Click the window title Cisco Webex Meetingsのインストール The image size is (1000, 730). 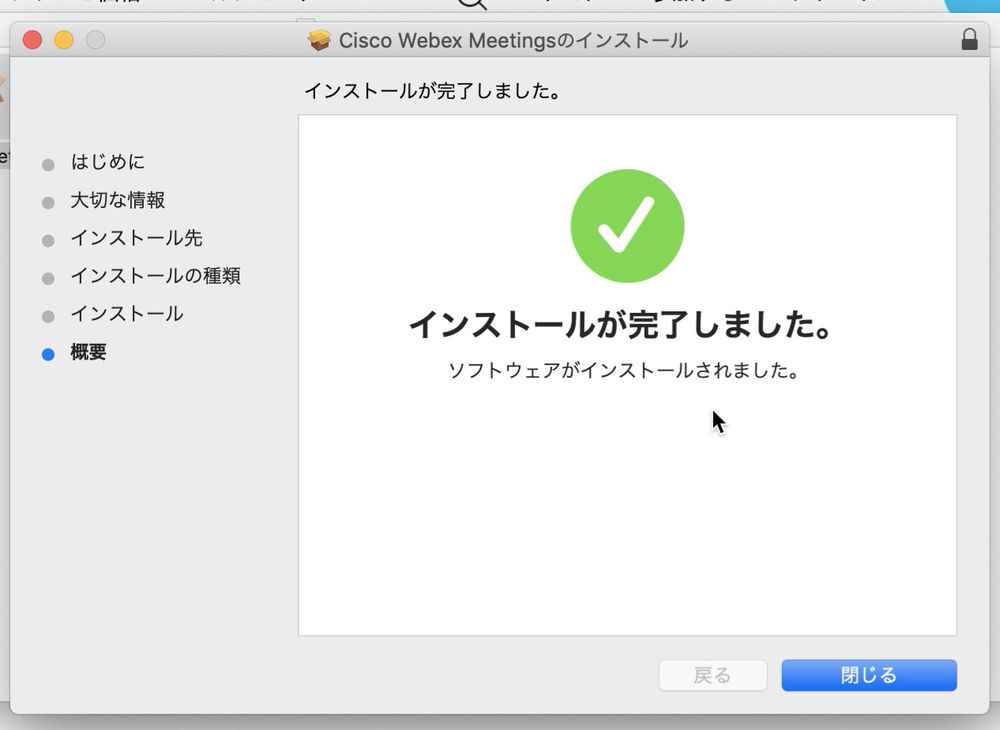513,40
